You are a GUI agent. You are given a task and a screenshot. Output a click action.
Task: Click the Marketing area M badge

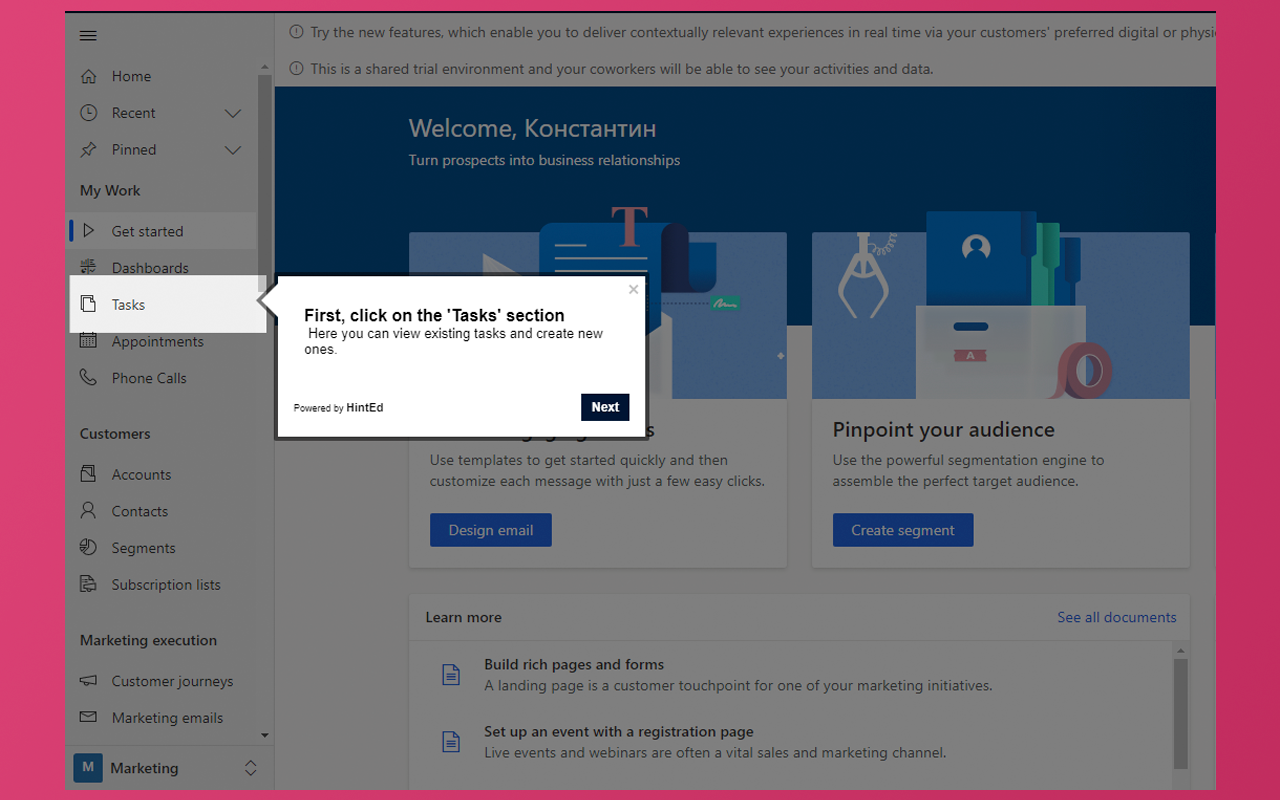88,768
